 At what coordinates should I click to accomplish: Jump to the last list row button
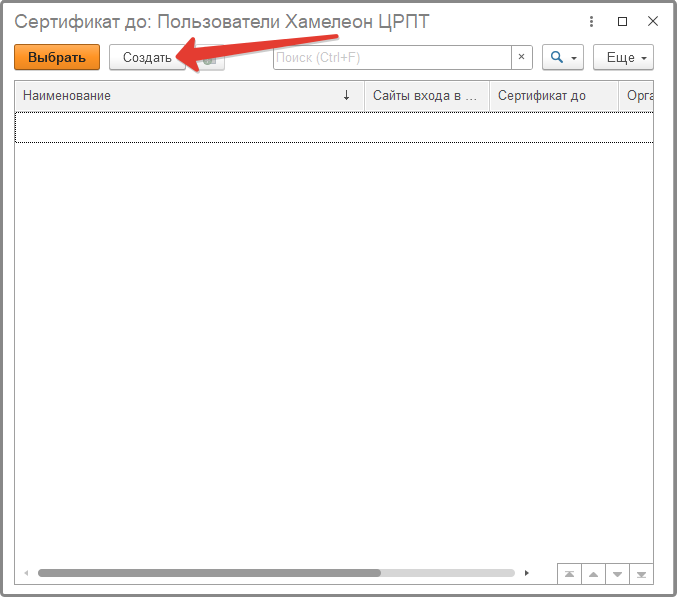point(642,574)
